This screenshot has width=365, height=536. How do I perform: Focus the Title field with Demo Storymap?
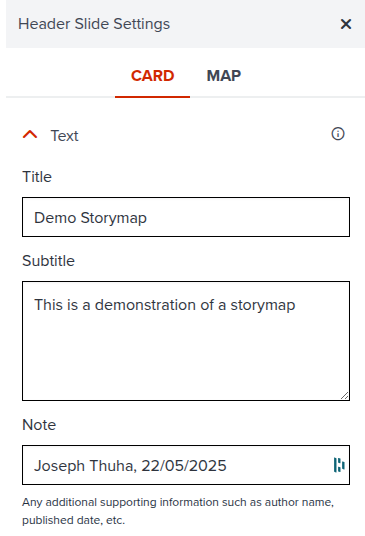[x=186, y=217]
